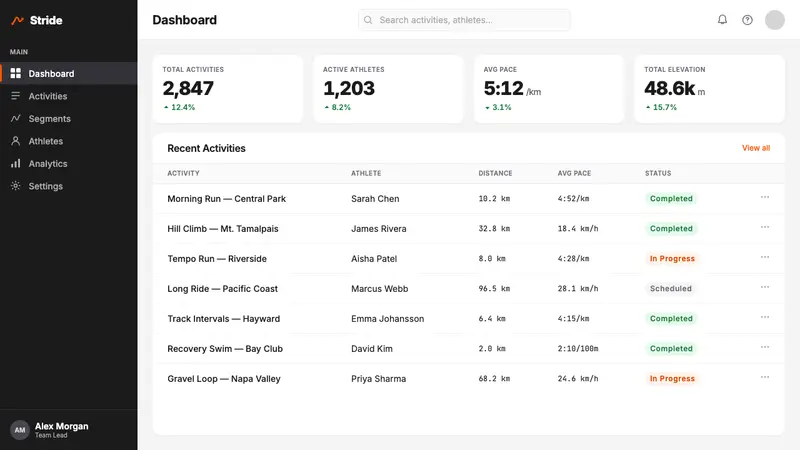Open Analytics in the sidebar

(68, 163)
